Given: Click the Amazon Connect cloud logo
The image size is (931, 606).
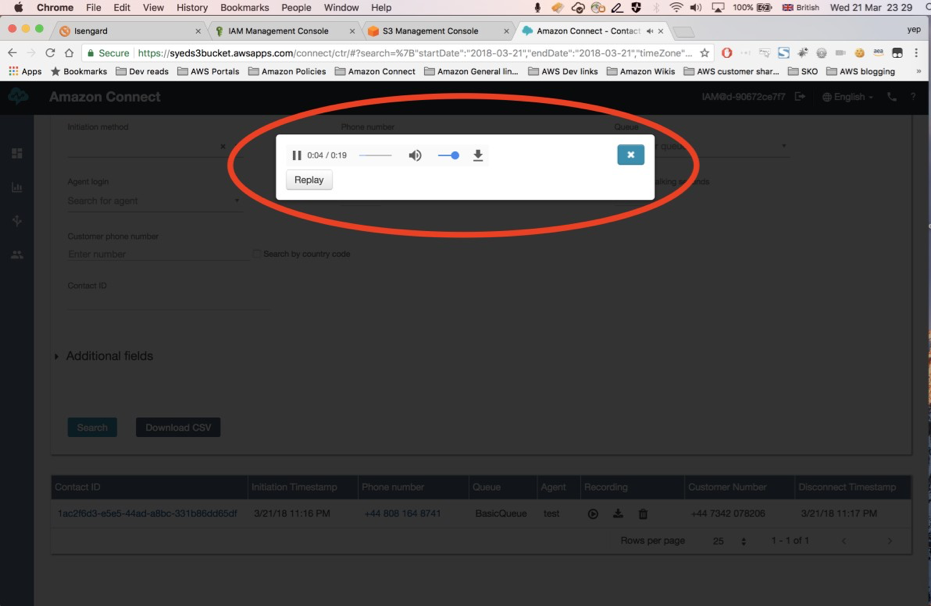Looking at the screenshot, I should (x=18, y=96).
